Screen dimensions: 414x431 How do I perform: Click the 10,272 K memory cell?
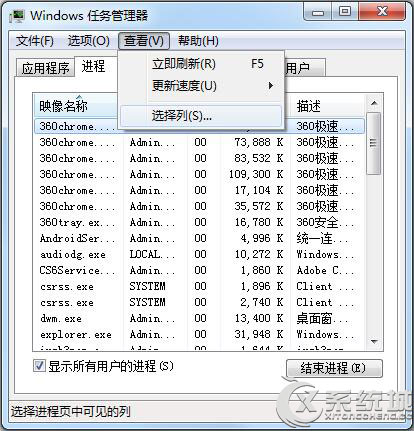pos(259,254)
